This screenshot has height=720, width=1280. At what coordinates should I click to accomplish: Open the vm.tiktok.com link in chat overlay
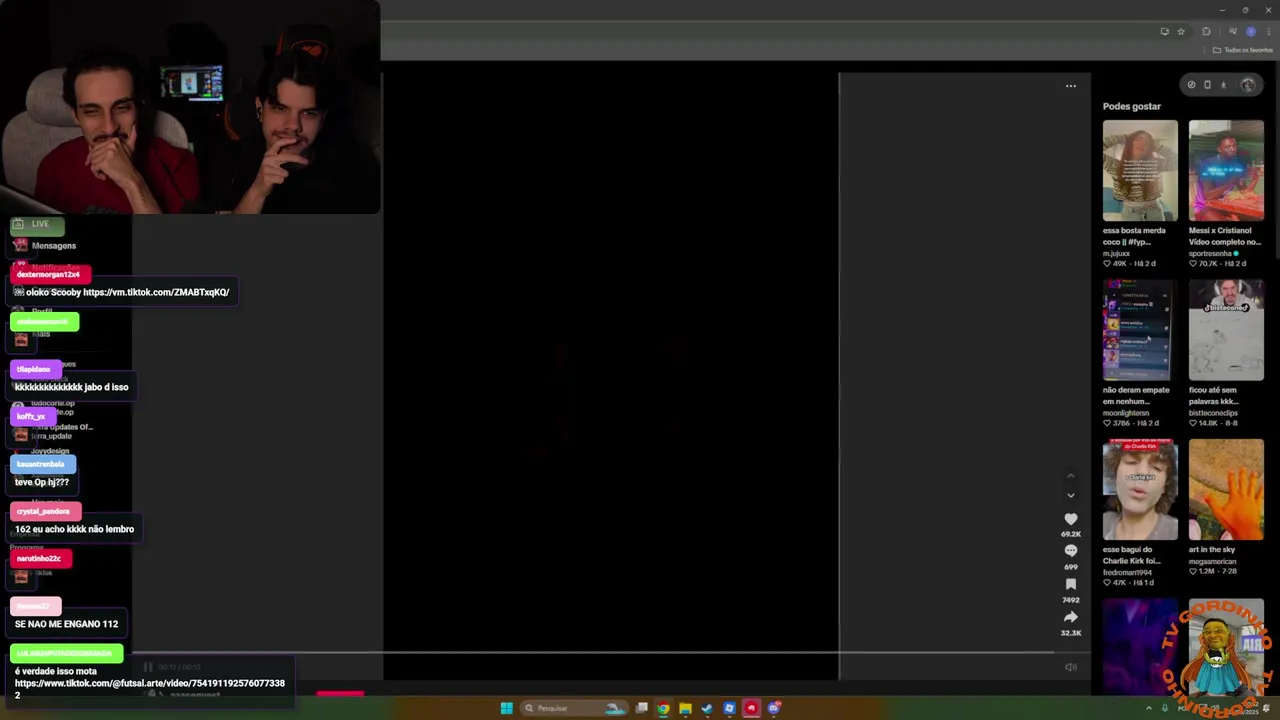point(156,292)
